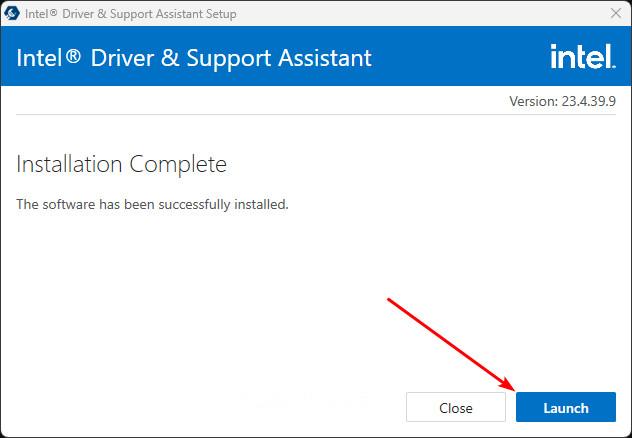
Task: Click the ampersand in the banner heading
Action: coord(170,58)
